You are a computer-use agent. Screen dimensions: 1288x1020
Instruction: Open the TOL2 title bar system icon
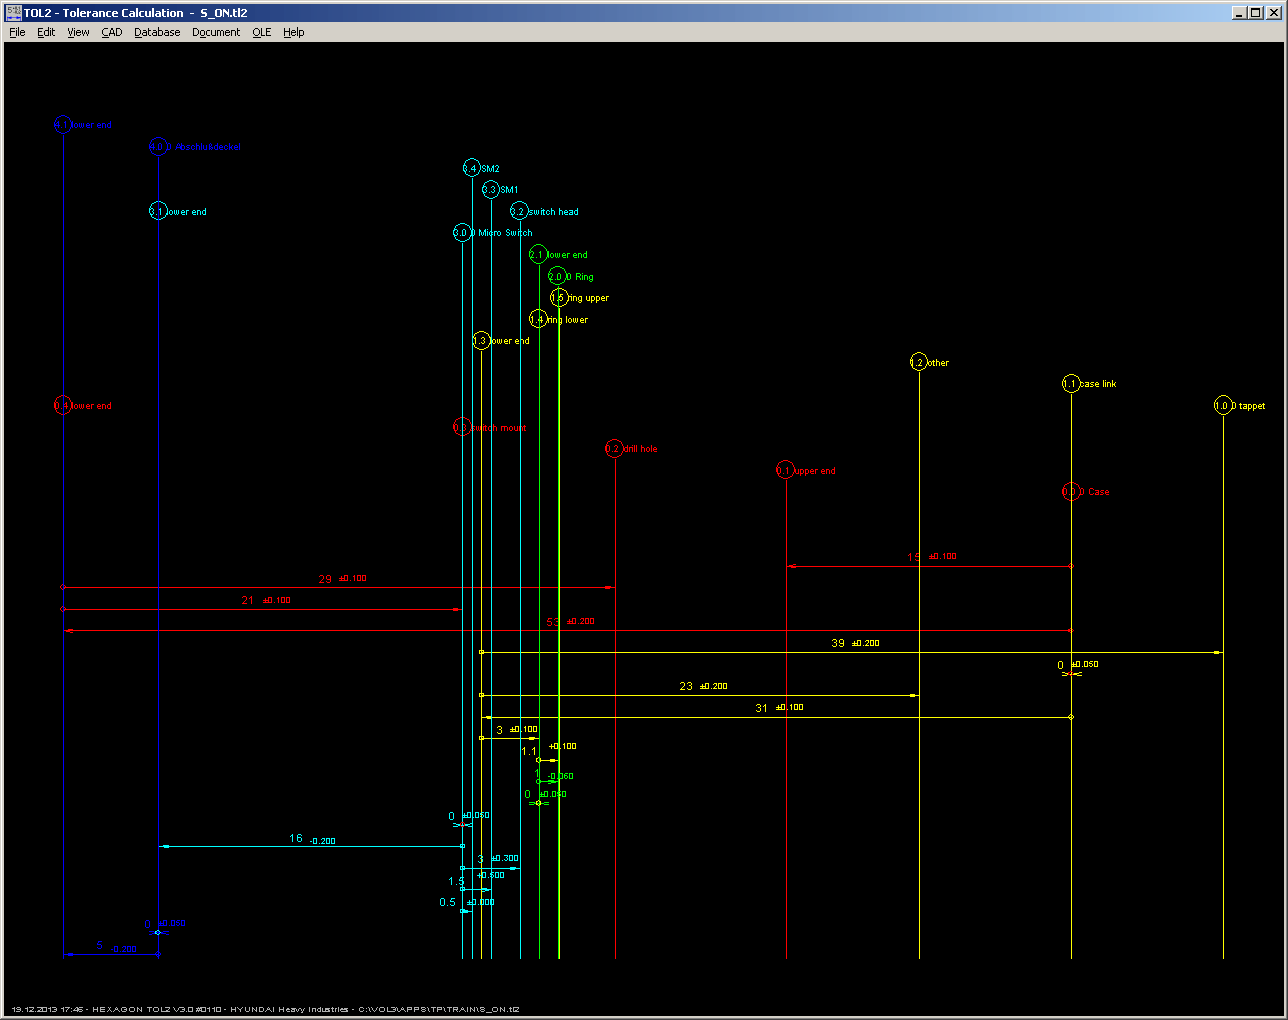click(13, 13)
